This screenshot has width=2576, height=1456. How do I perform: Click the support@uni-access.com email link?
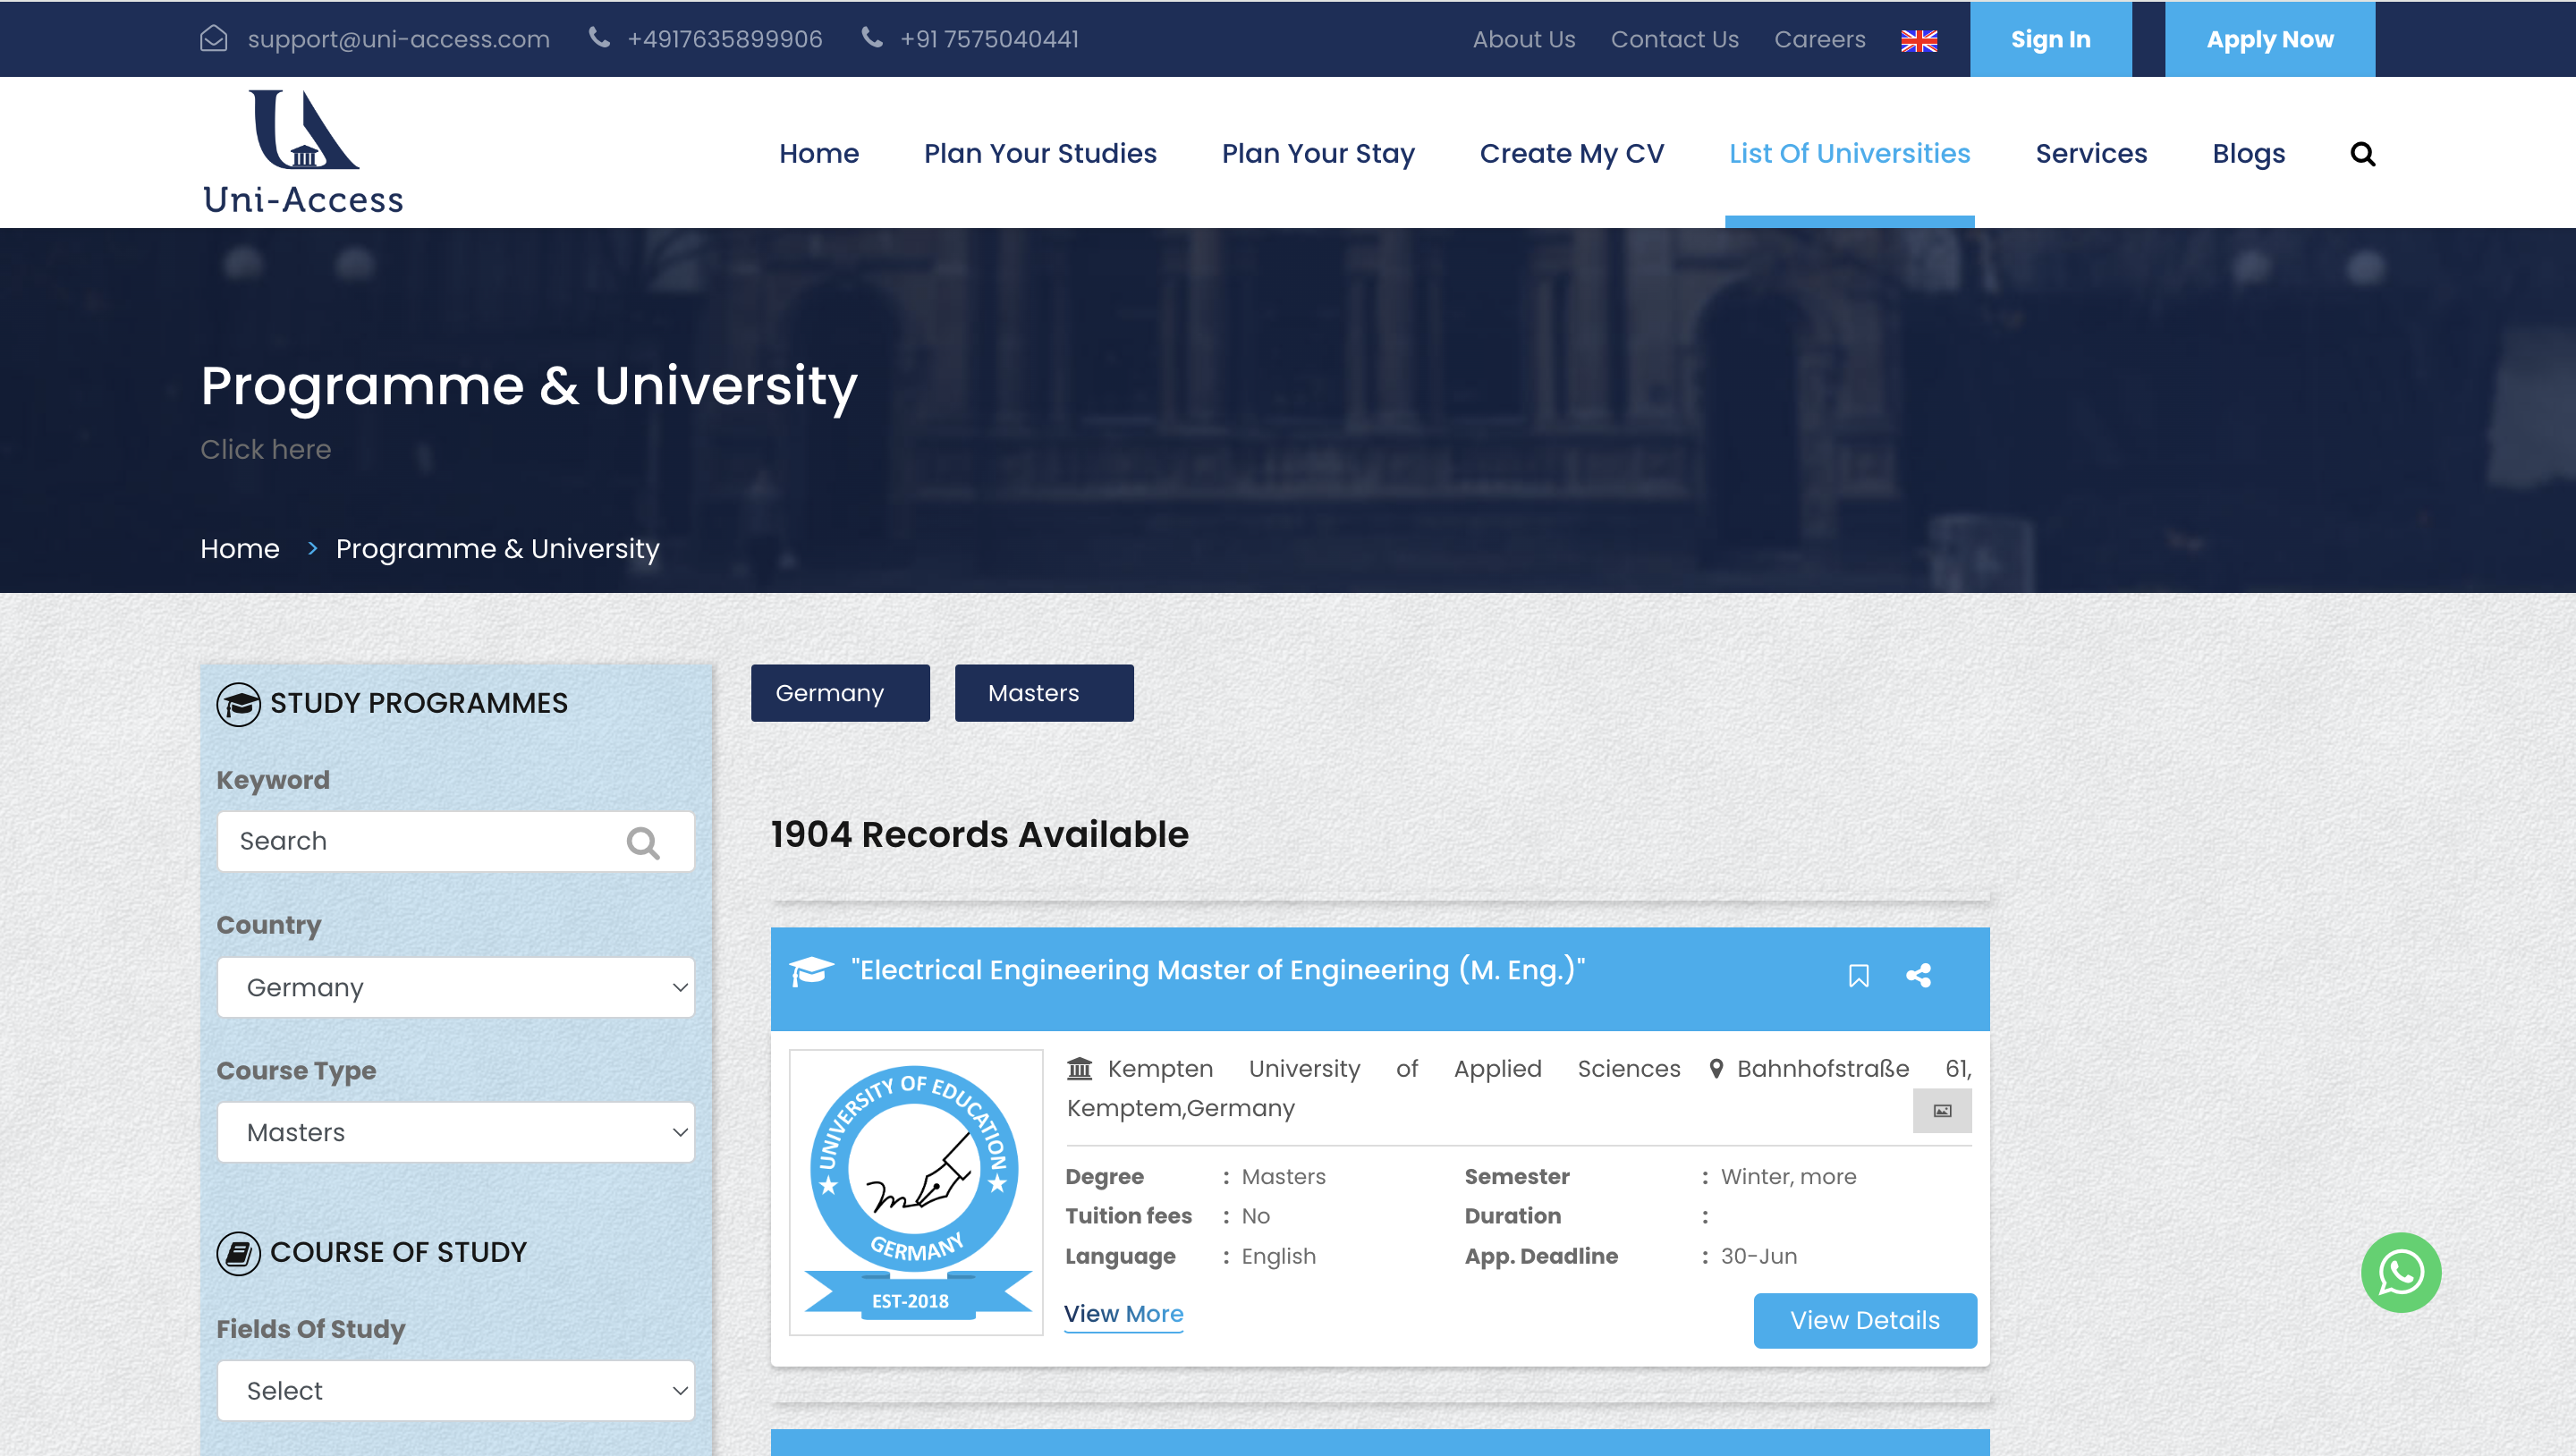pos(399,39)
